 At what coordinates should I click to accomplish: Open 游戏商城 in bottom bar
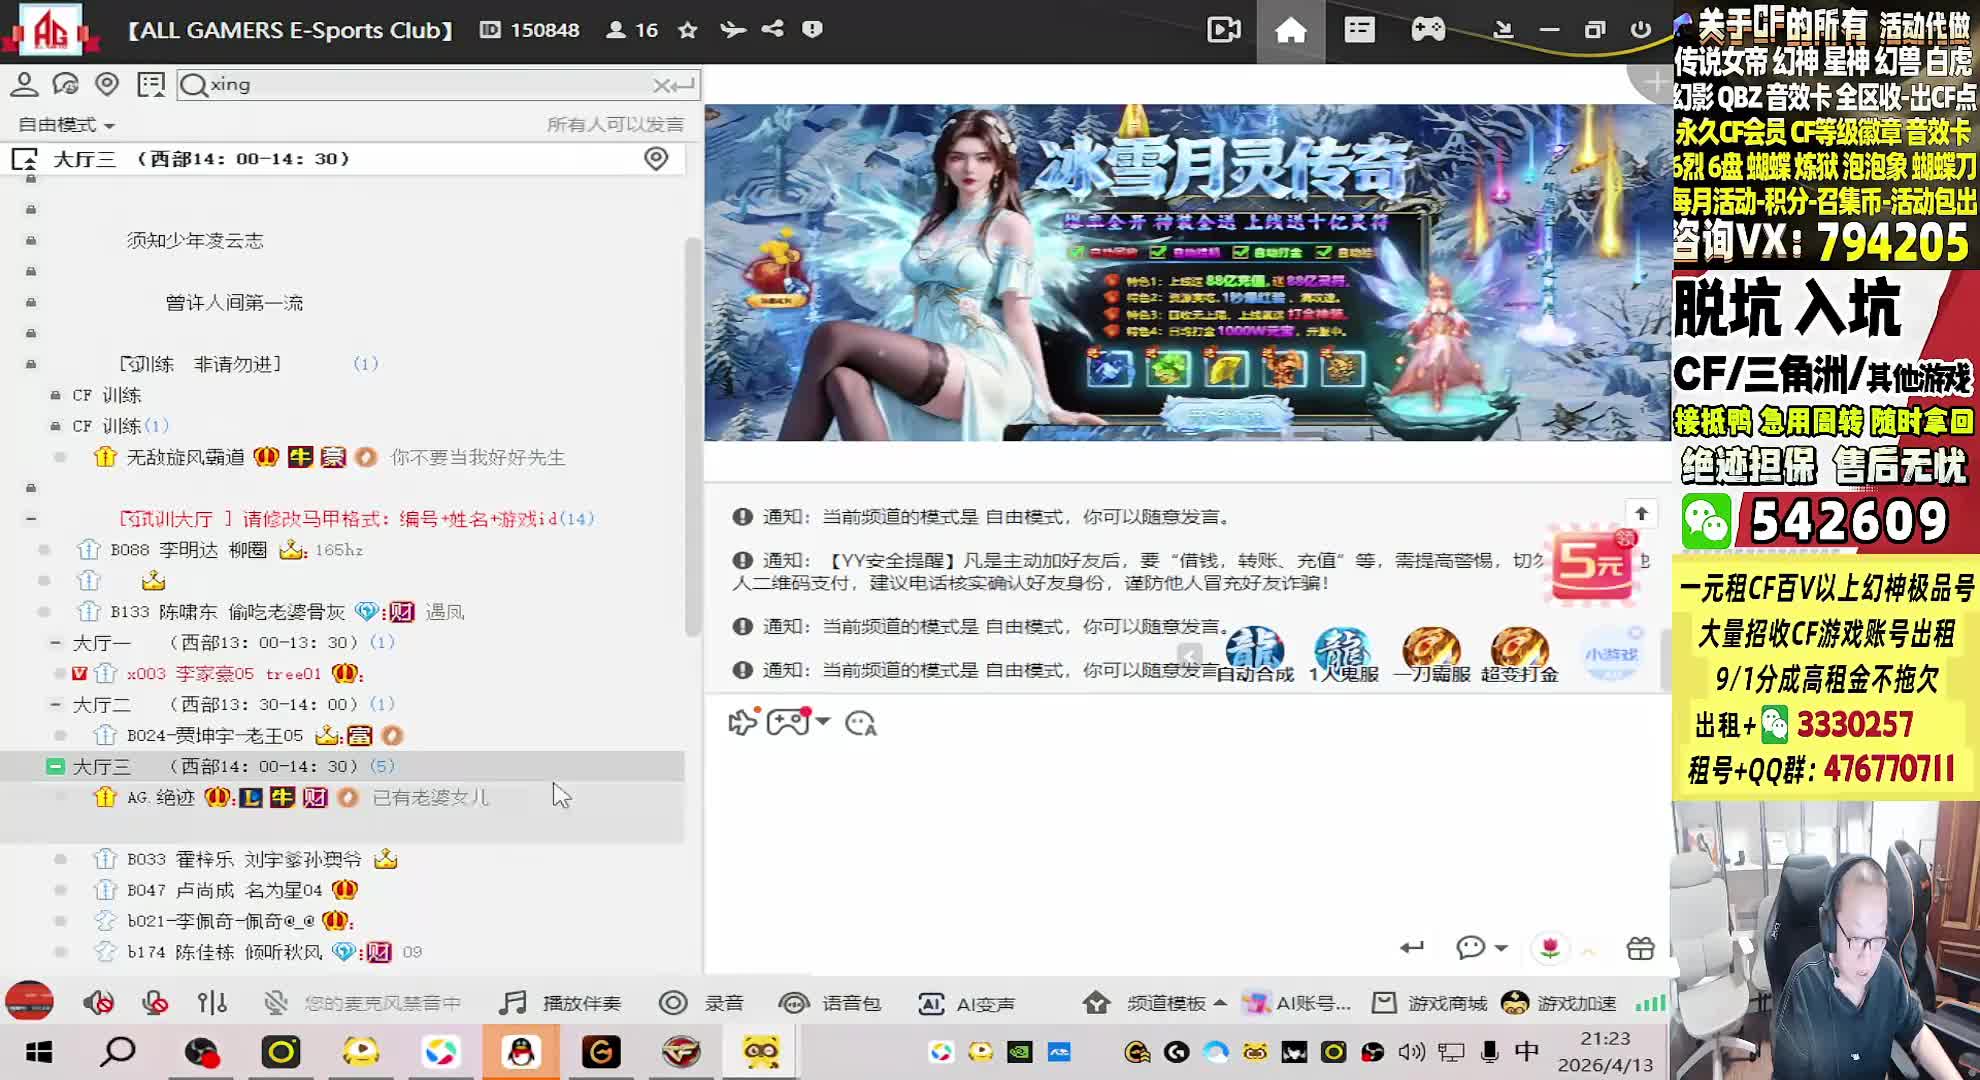tap(1429, 1003)
